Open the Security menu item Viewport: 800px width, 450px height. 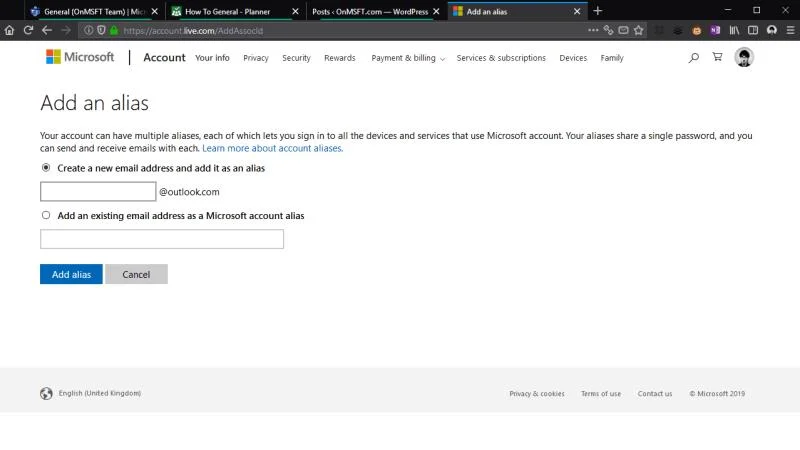tap(296, 58)
